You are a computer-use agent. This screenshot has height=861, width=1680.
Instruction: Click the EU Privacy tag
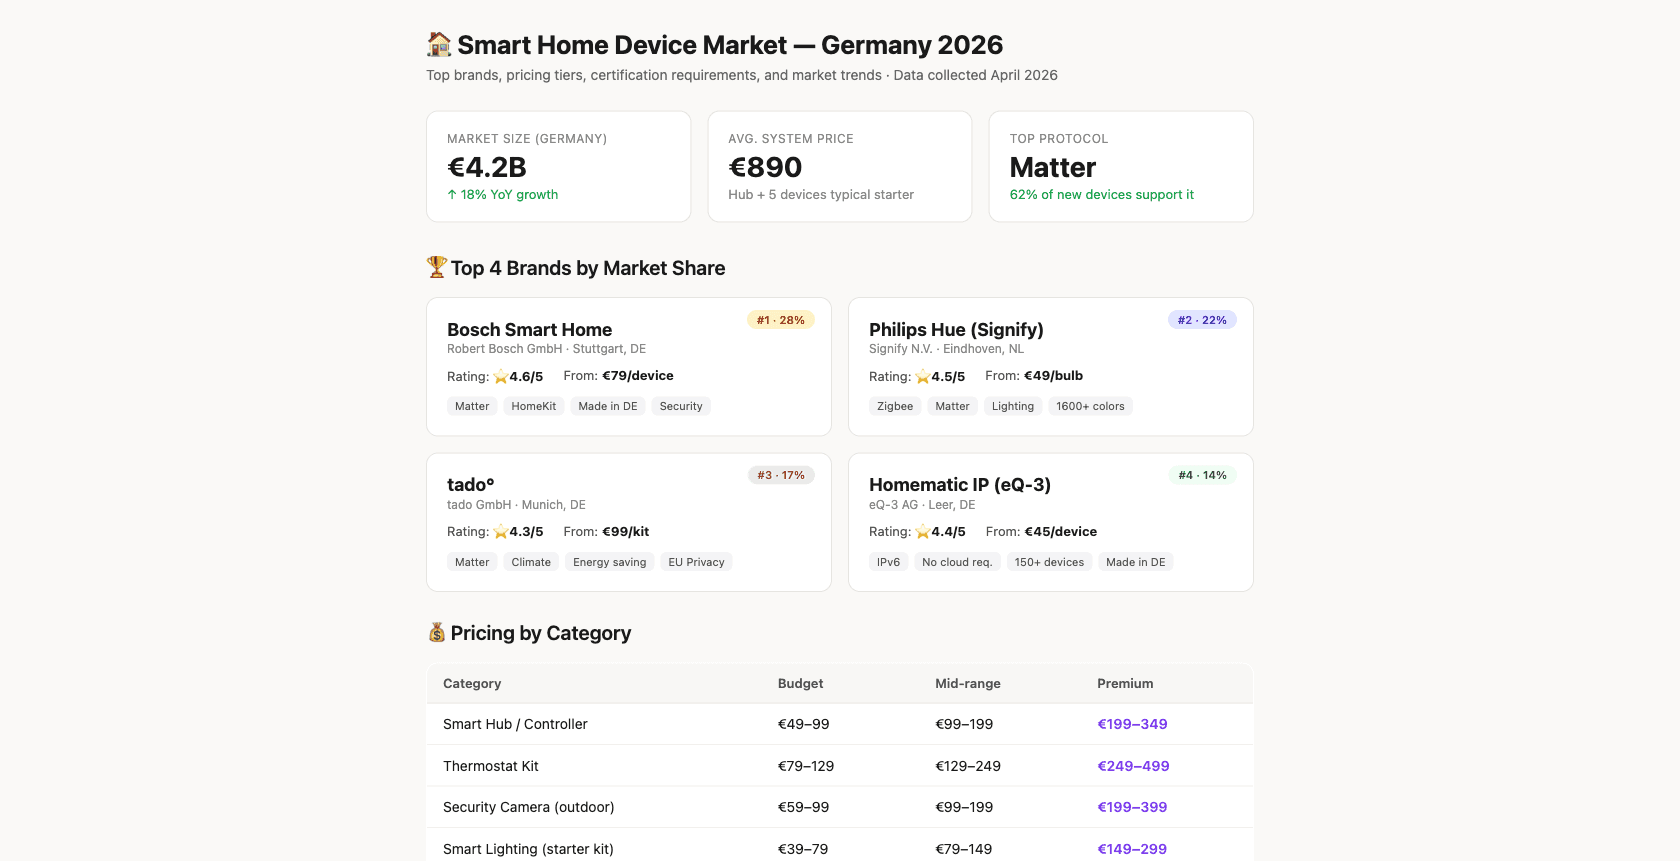coord(697,562)
